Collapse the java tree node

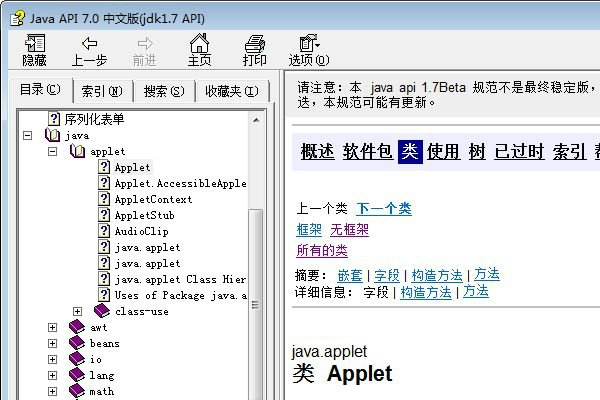pos(28,136)
